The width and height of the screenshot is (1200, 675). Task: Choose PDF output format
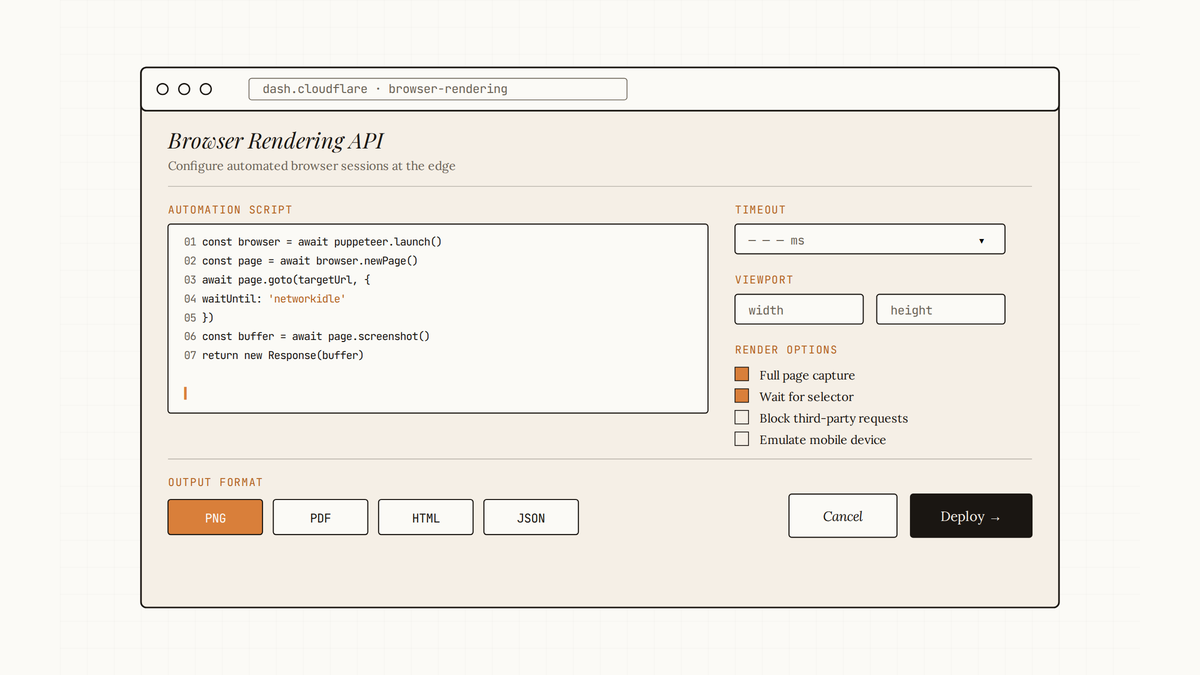pos(320,518)
